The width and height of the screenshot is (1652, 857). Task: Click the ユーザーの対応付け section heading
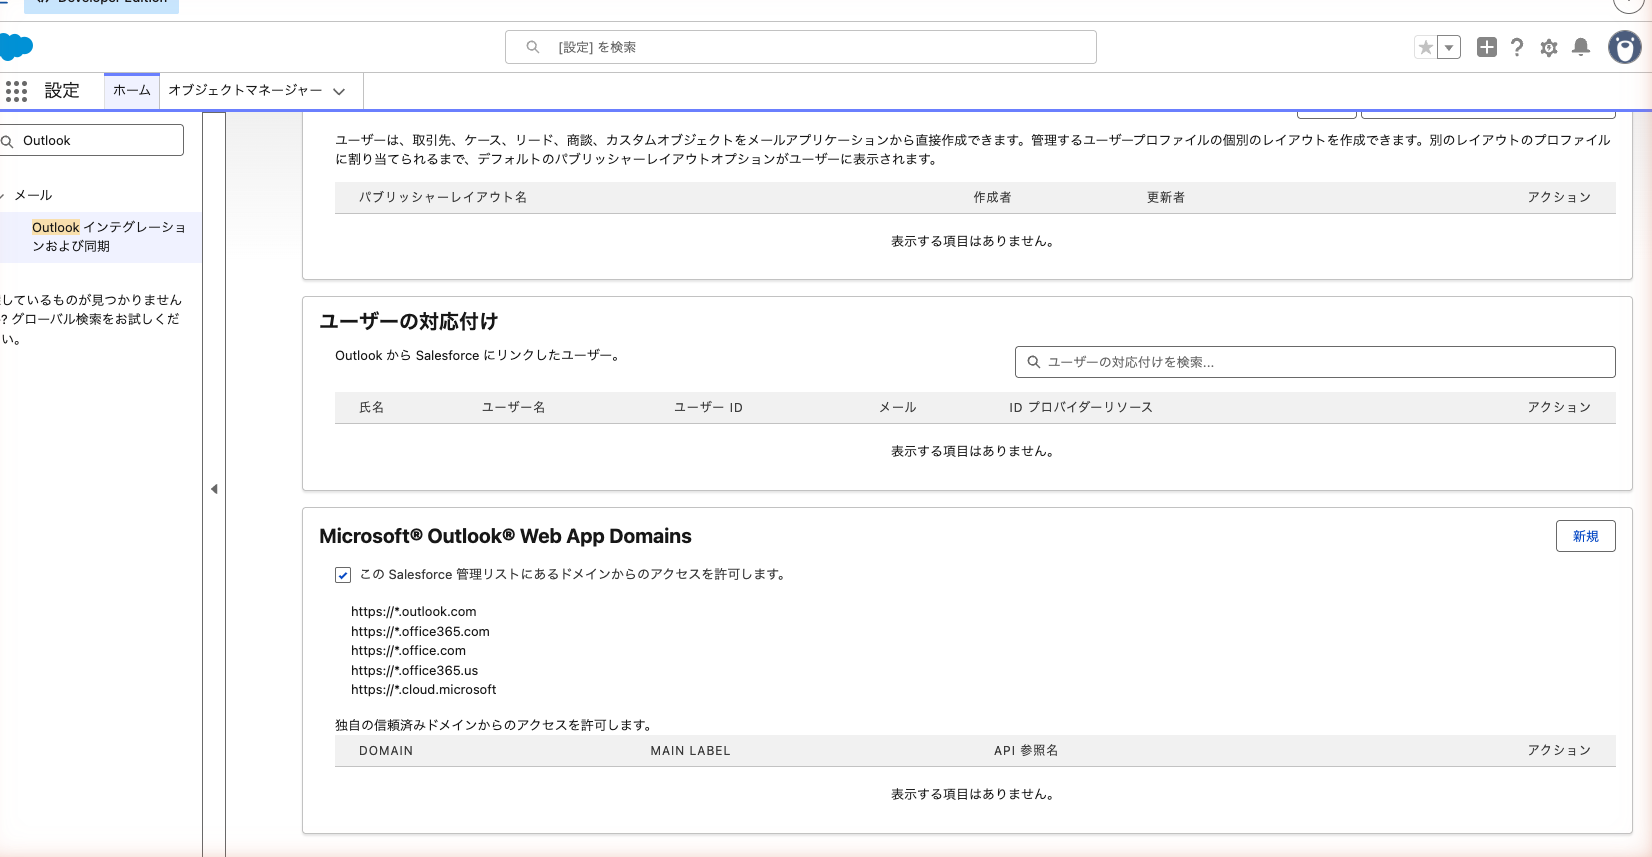tap(409, 321)
